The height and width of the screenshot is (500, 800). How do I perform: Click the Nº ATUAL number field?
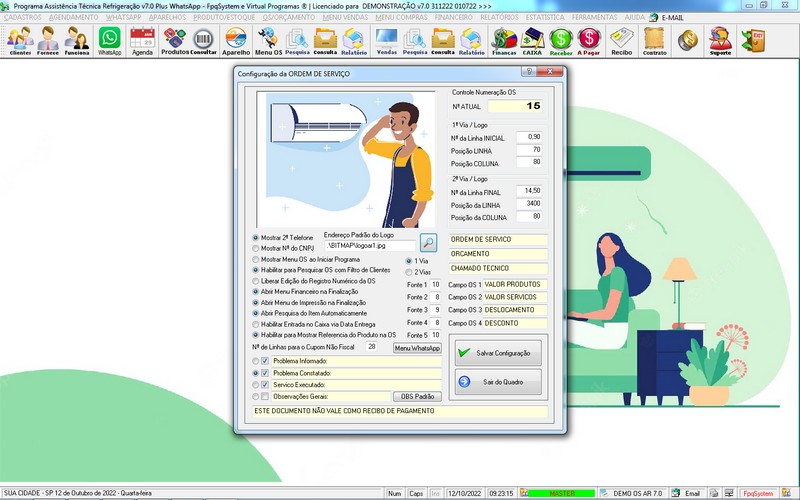click(x=516, y=105)
